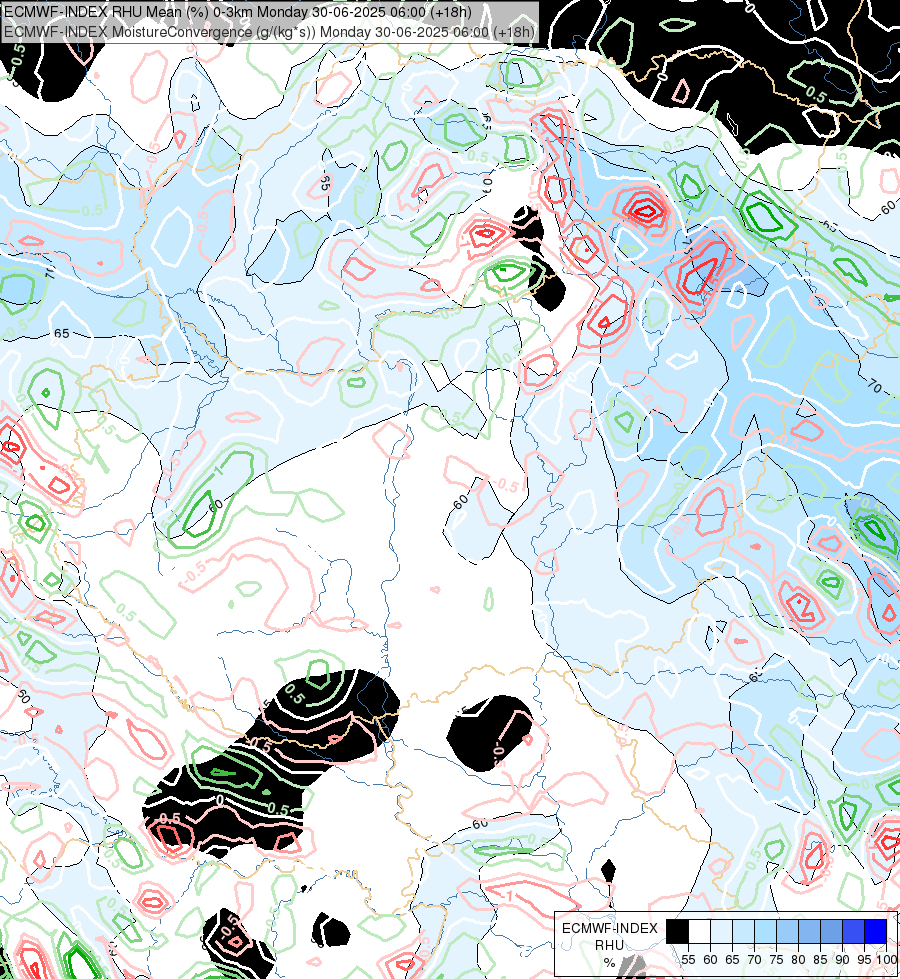Pick the 90-95% legend swatch
This screenshot has width=900, height=979.
[854, 931]
